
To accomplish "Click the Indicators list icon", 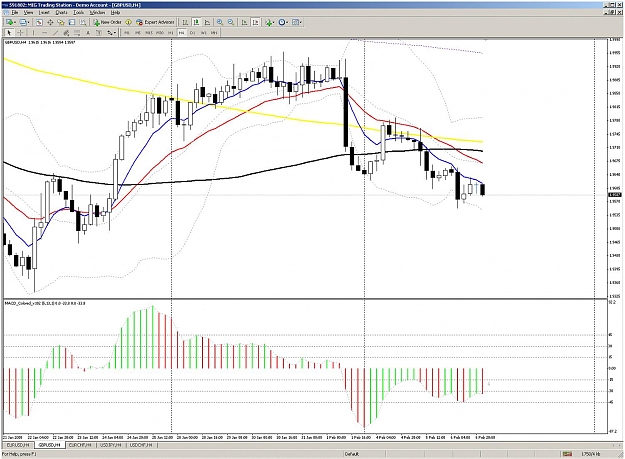I will click(x=269, y=22).
